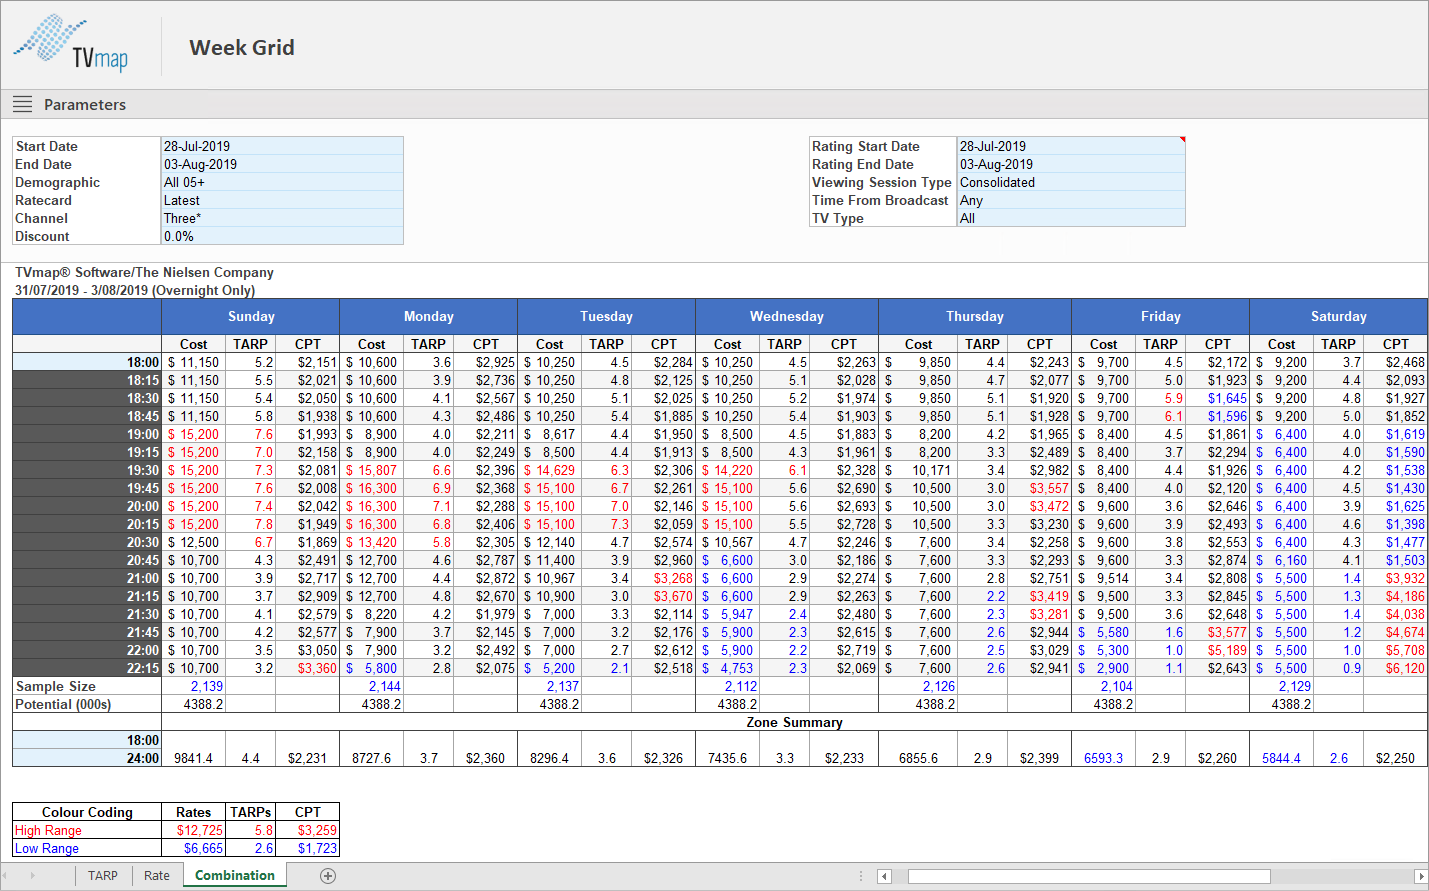The height and width of the screenshot is (891, 1429).
Task: Click the Thursday column header
Action: coord(975,316)
